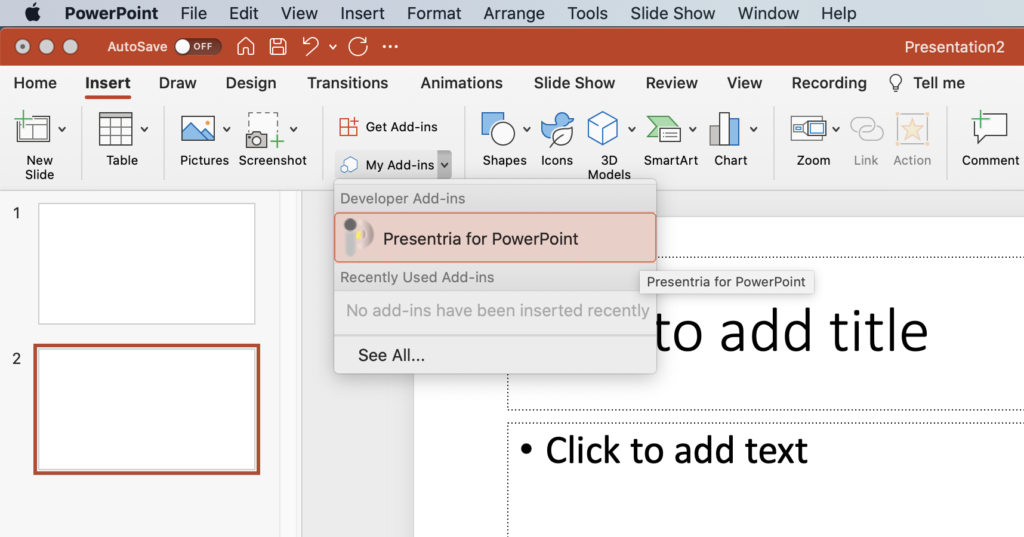Expand the New Slide dropdown arrow
This screenshot has width=1024, height=537.
62,129
